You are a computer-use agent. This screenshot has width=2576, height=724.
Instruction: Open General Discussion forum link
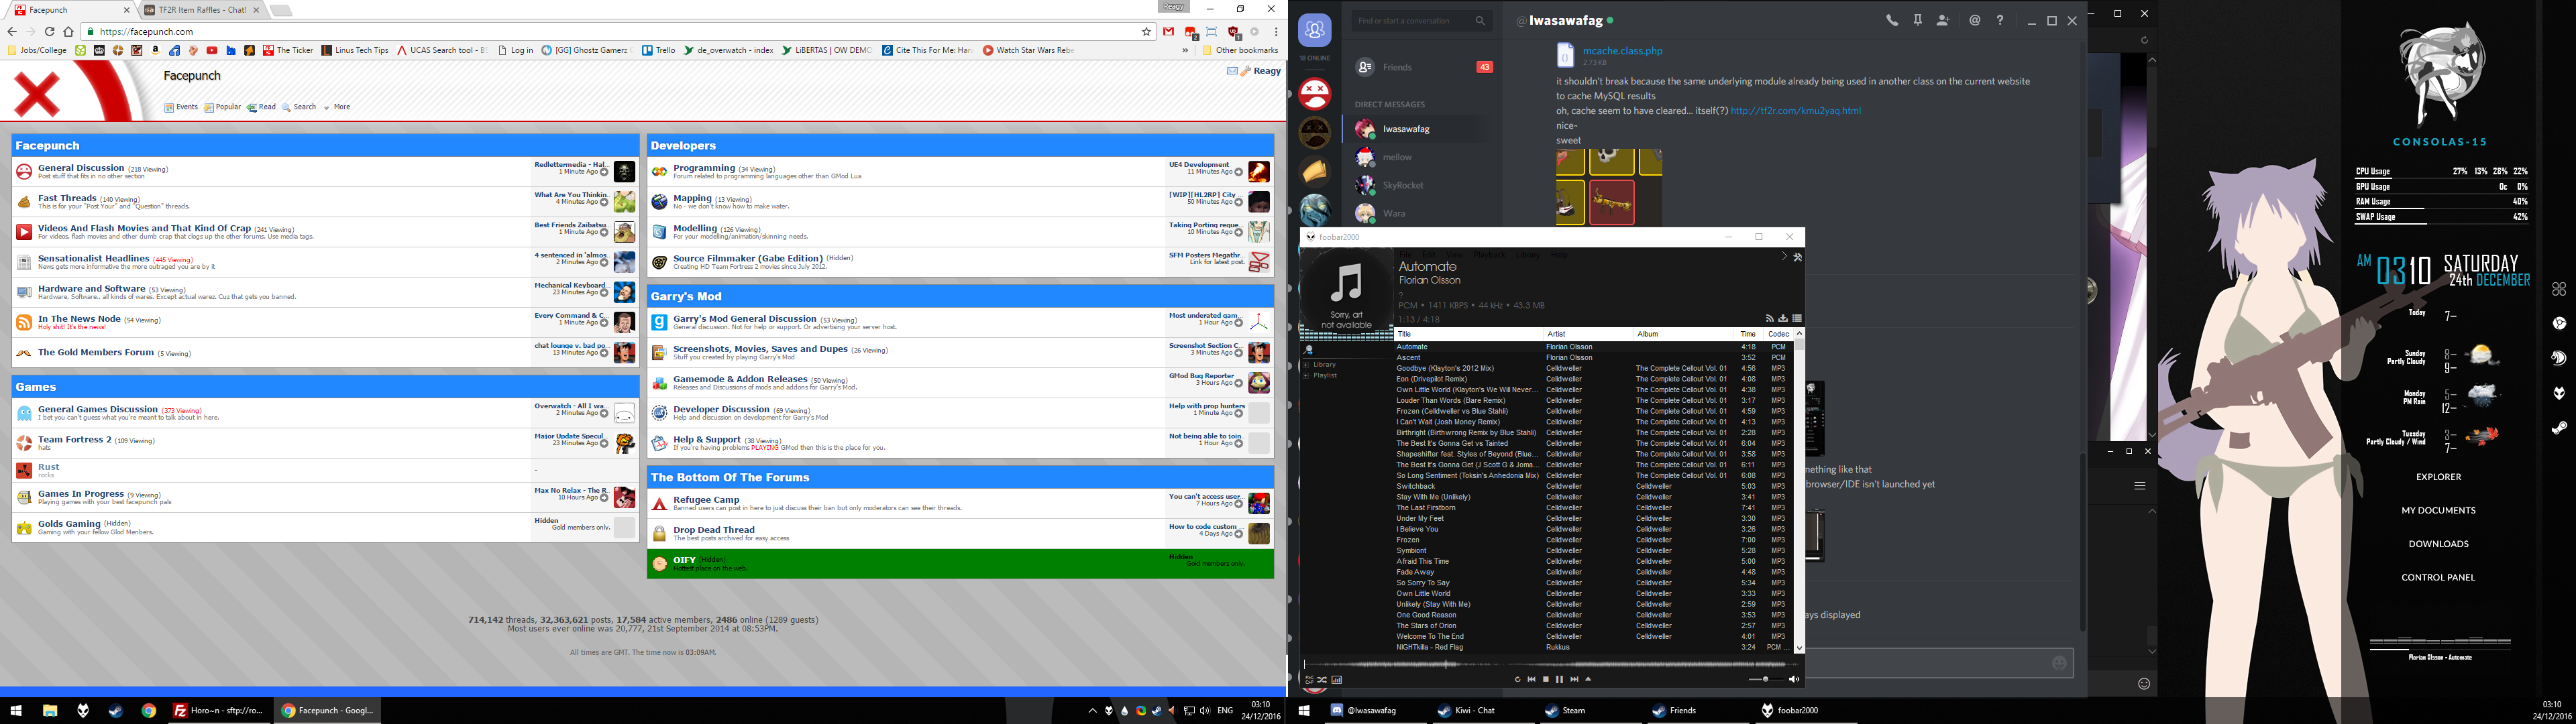(x=81, y=168)
